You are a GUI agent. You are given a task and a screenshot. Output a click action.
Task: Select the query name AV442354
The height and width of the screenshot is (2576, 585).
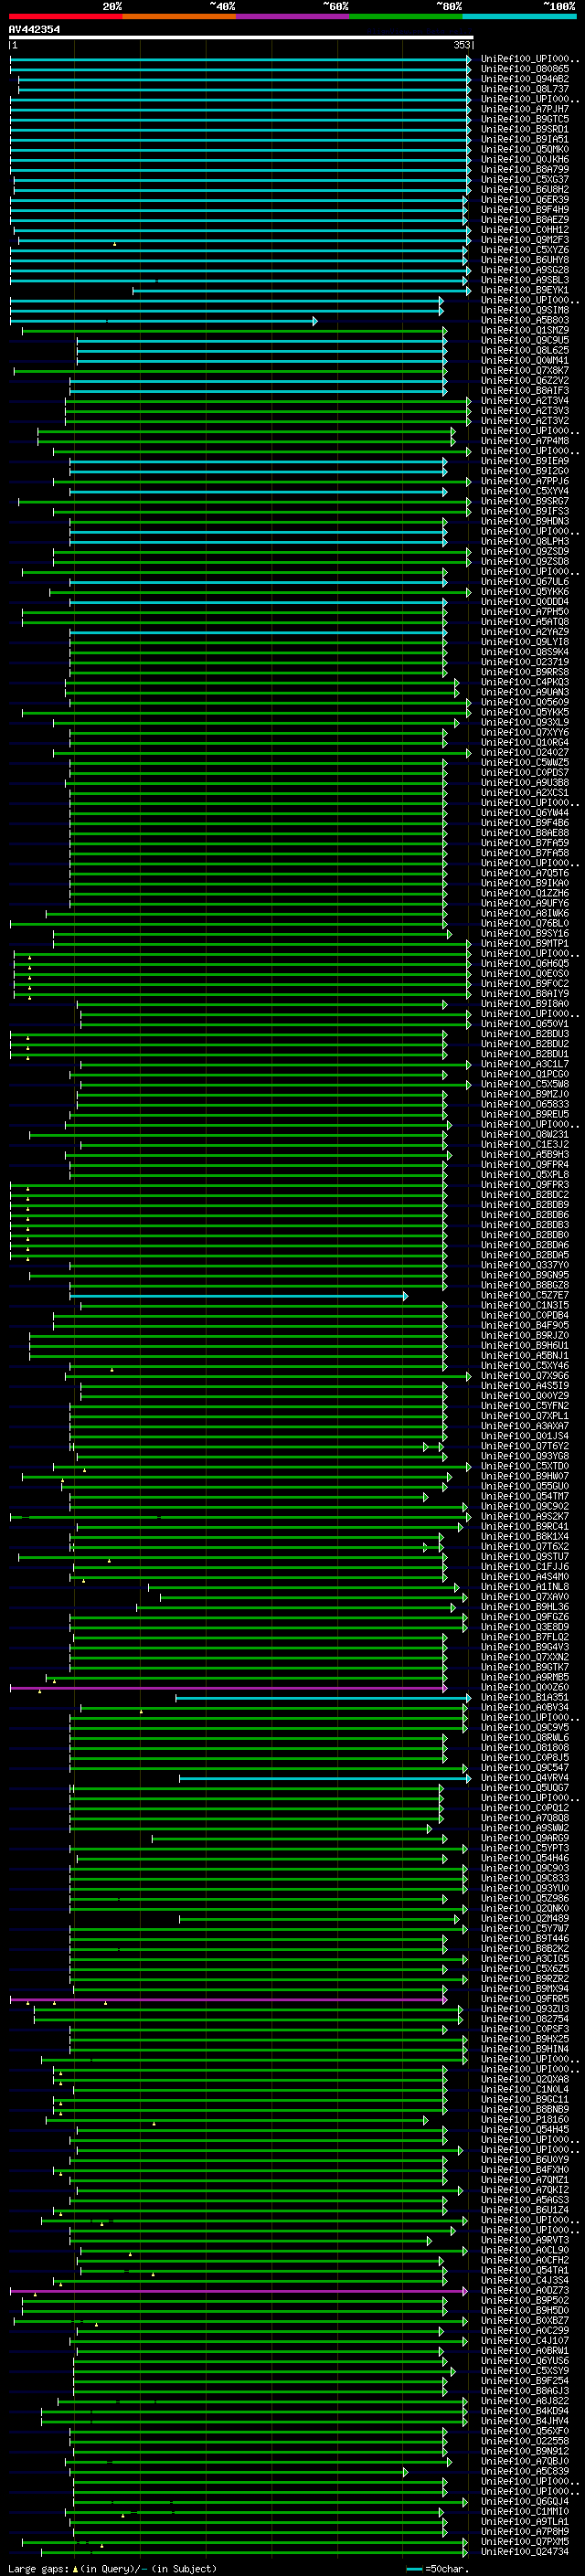pos(34,29)
